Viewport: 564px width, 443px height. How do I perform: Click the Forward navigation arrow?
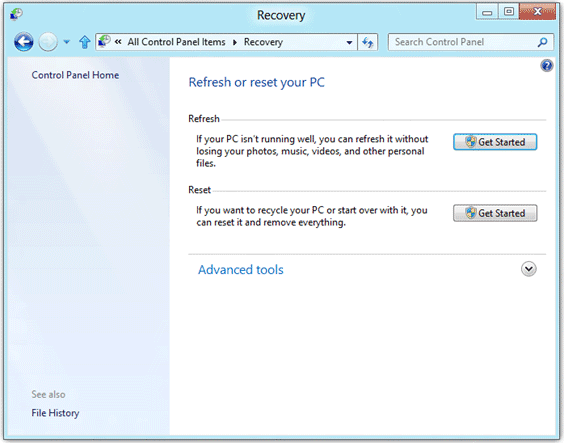pyautogui.click(x=48, y=42)
